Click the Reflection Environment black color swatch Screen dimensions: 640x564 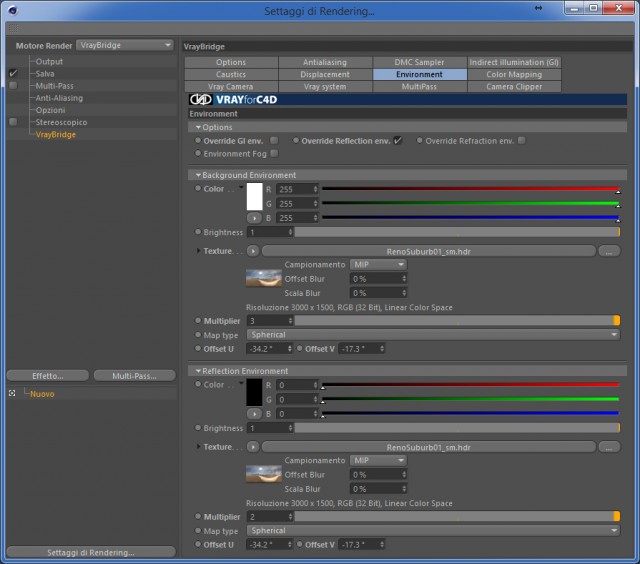click(x=254, y=392)
